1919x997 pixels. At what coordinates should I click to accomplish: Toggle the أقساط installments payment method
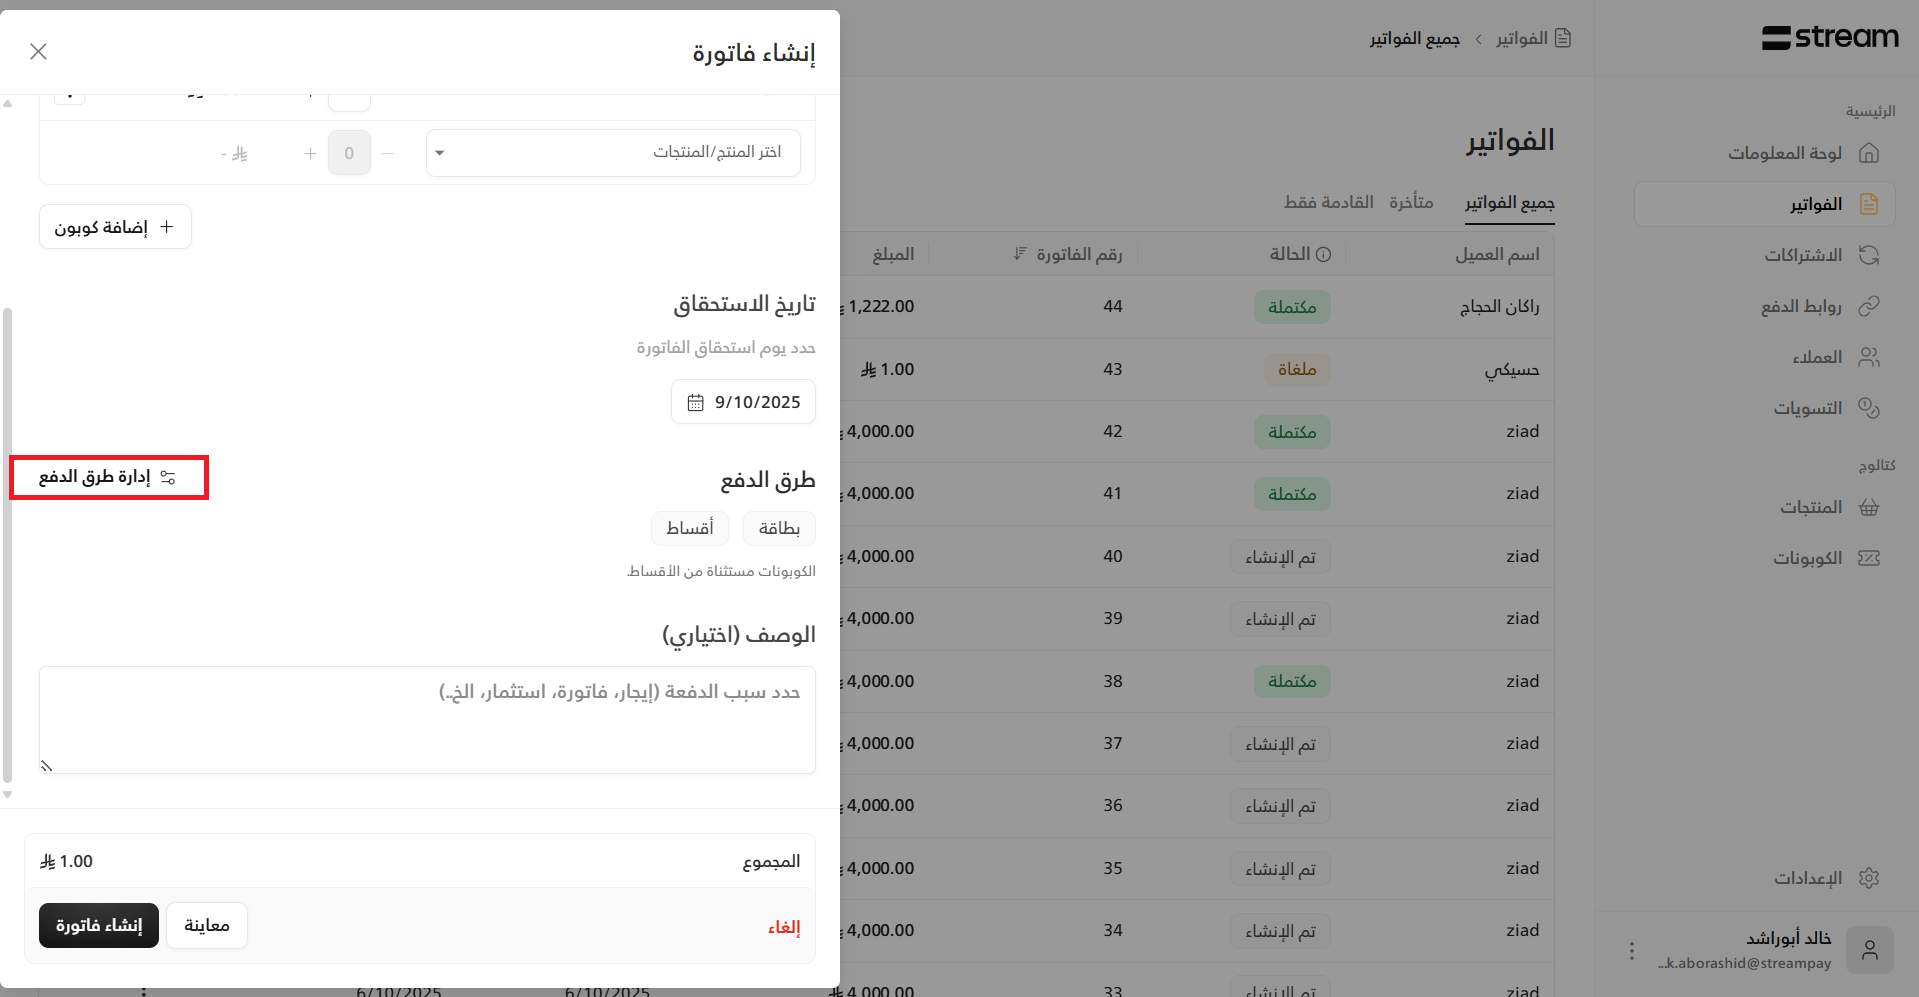point(690,528)
